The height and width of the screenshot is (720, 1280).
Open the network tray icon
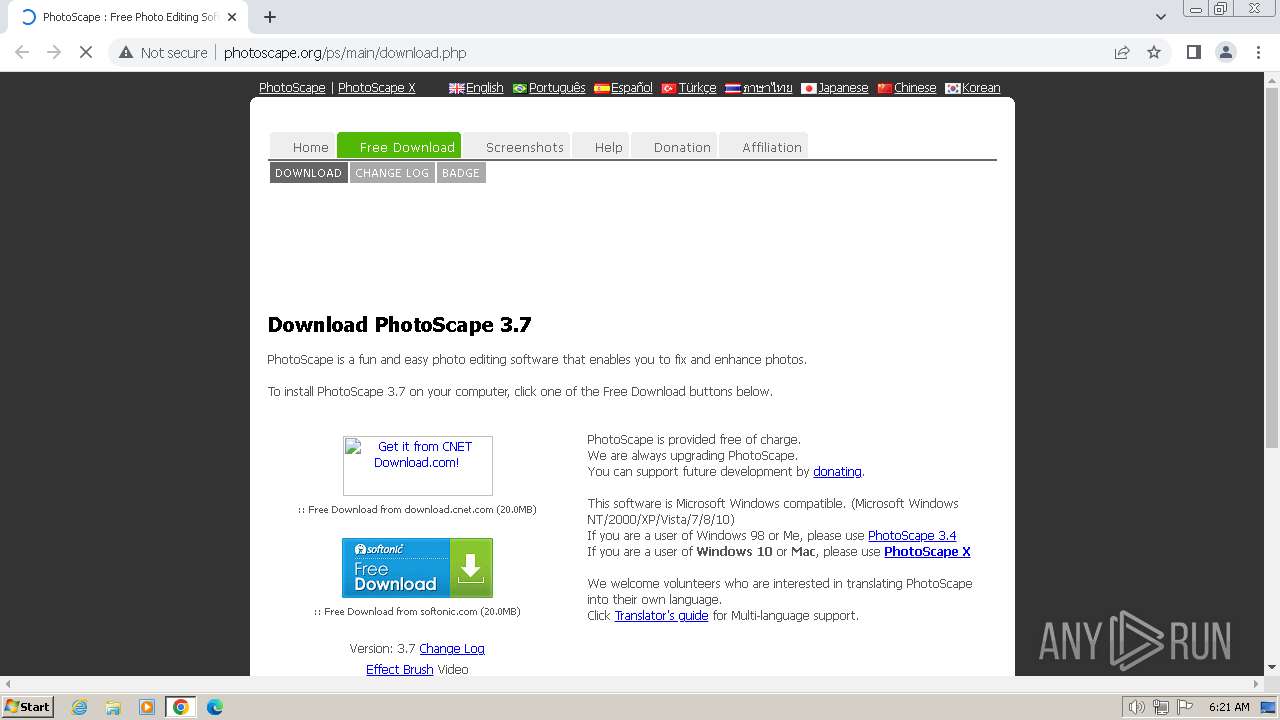(1161, 707)
